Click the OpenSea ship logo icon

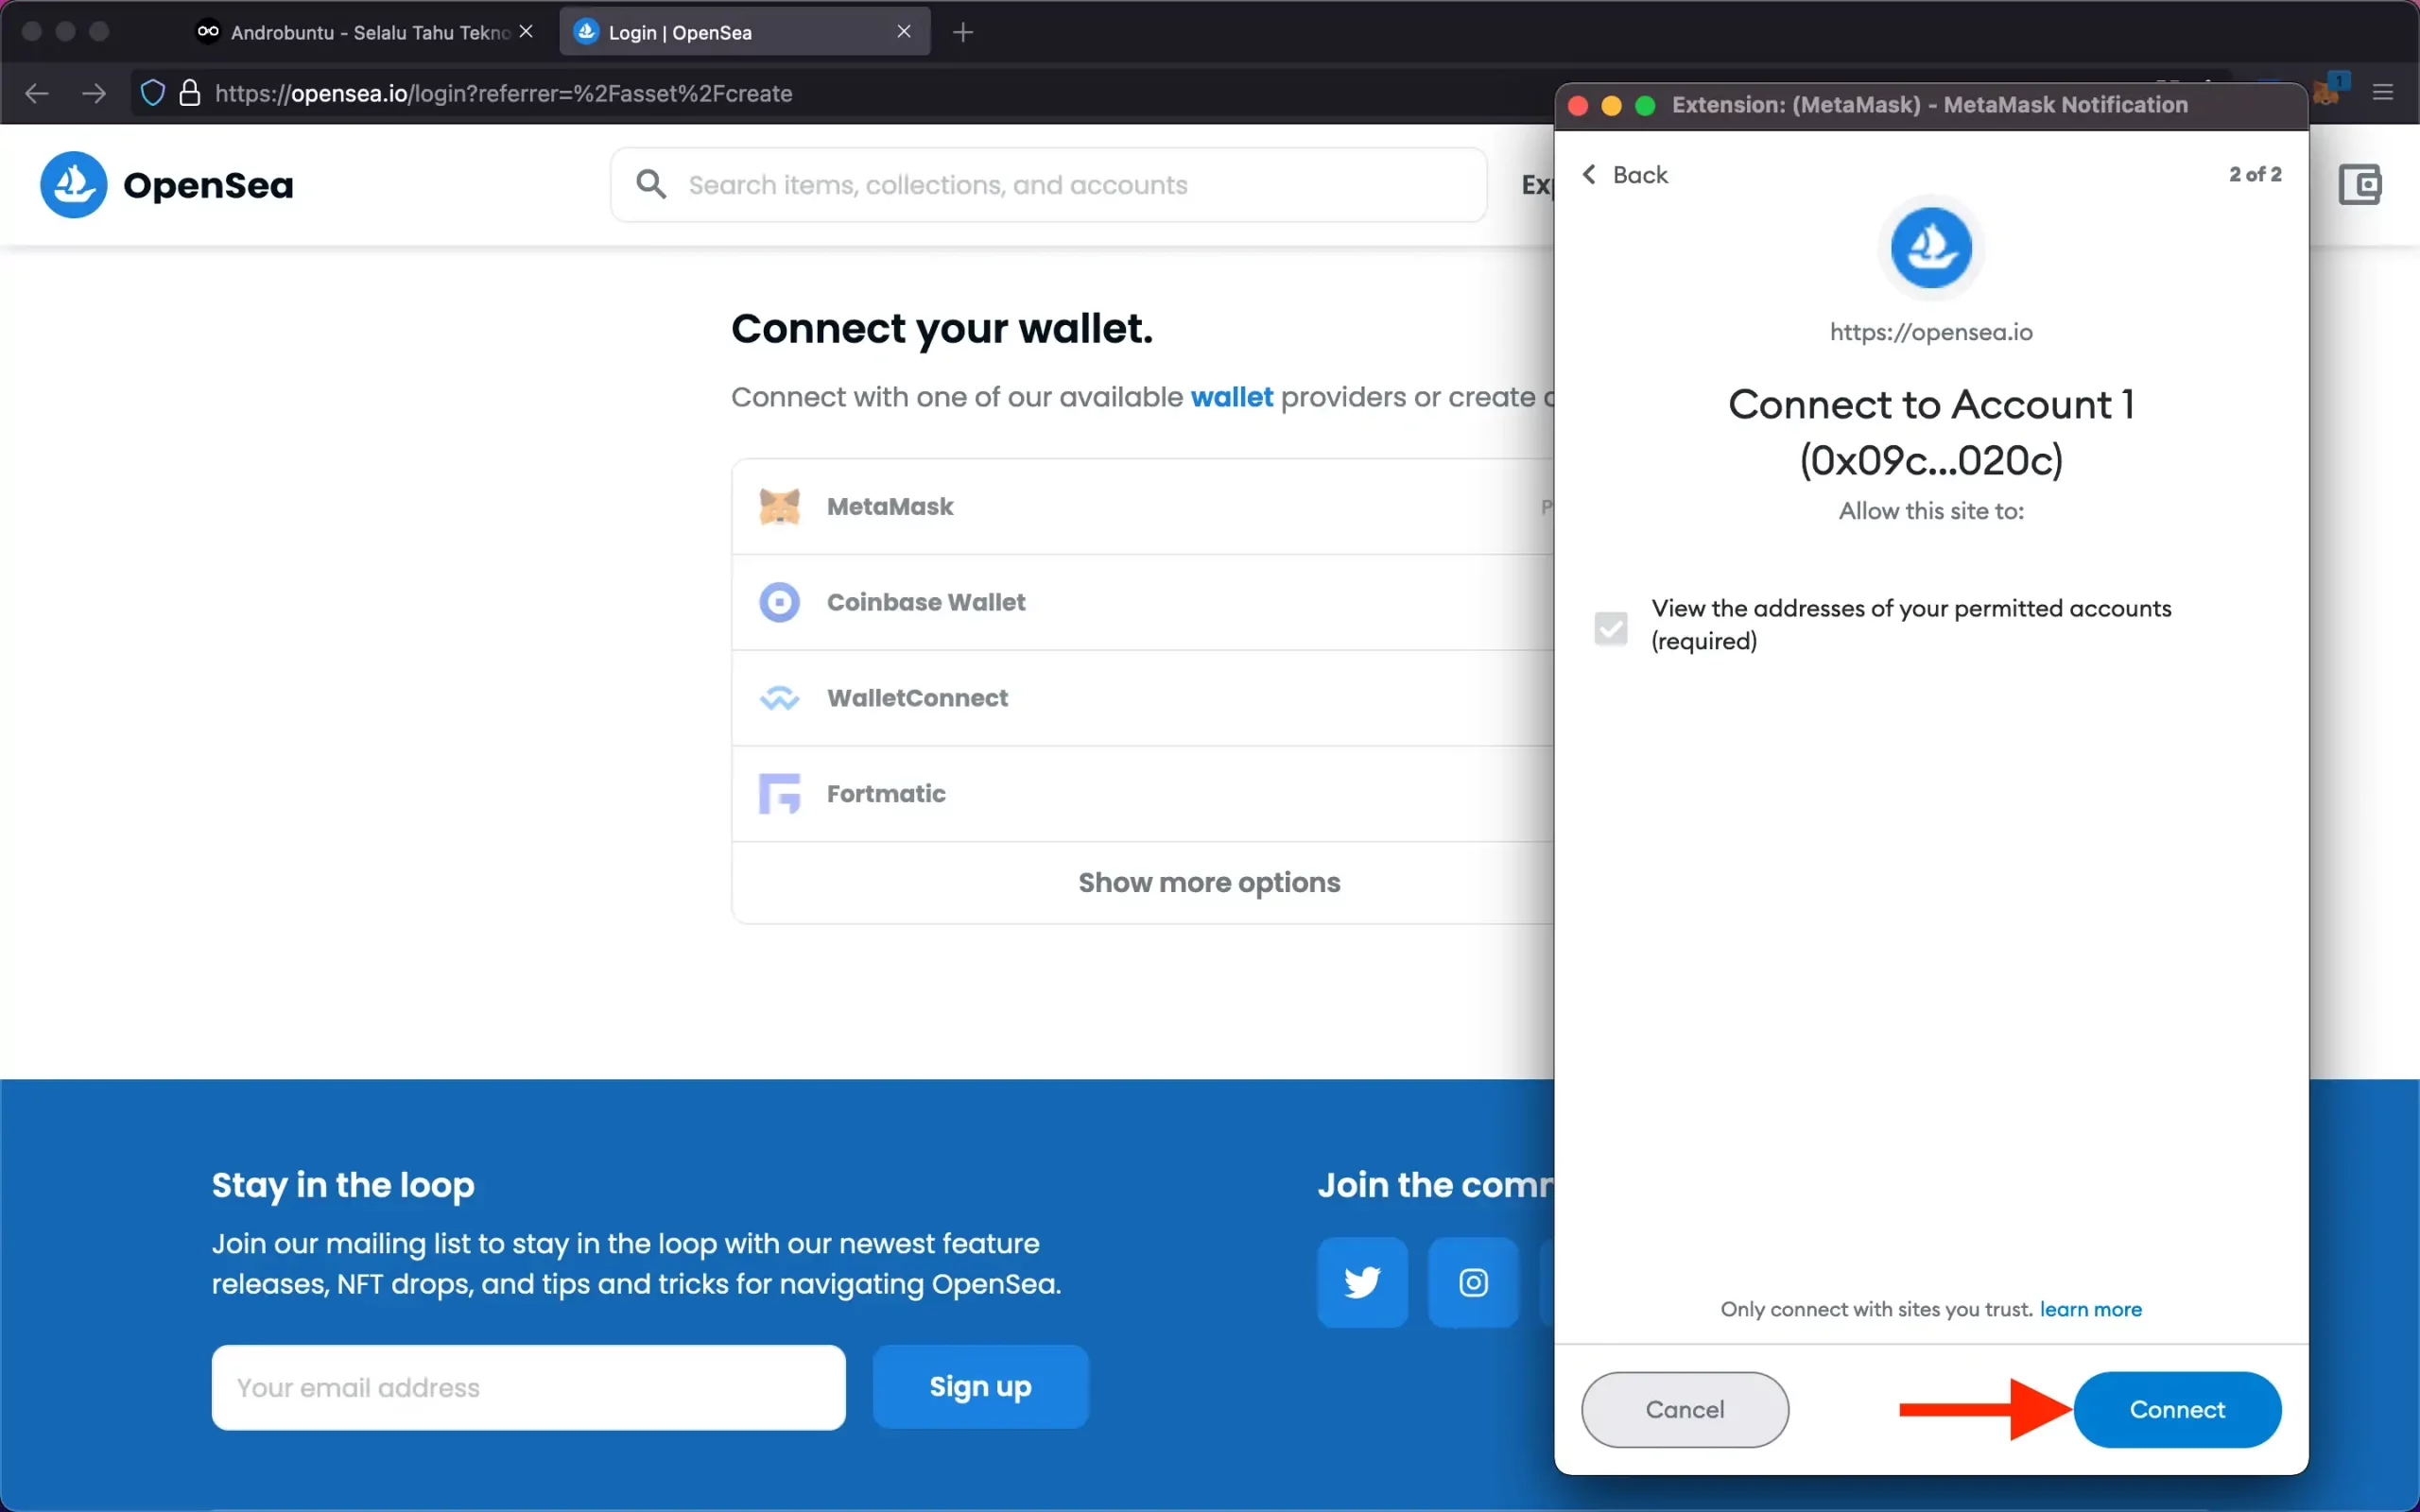tap(73, 184)
